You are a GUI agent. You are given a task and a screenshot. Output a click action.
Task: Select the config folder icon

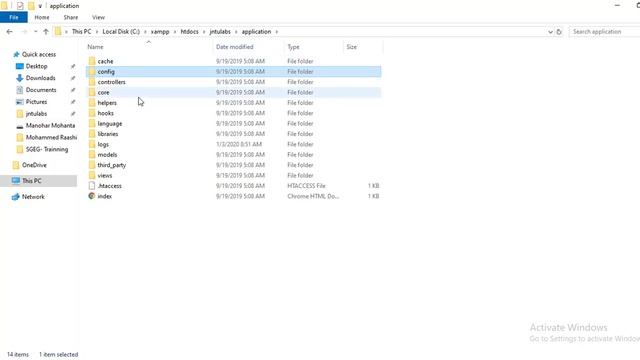click(x=92, y=71)
